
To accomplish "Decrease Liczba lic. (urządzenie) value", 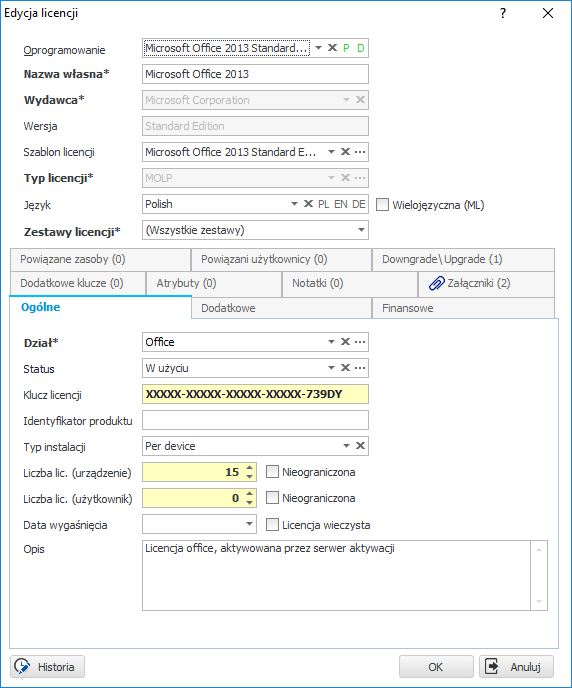I will (249, 477).
